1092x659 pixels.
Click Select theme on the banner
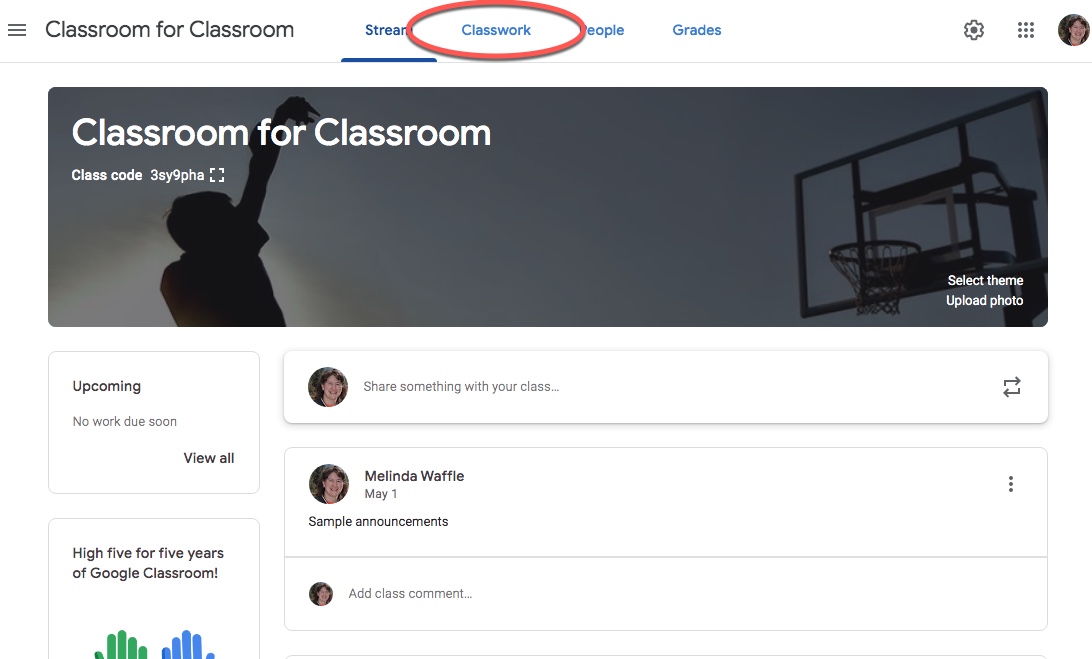tap(985, 280)
